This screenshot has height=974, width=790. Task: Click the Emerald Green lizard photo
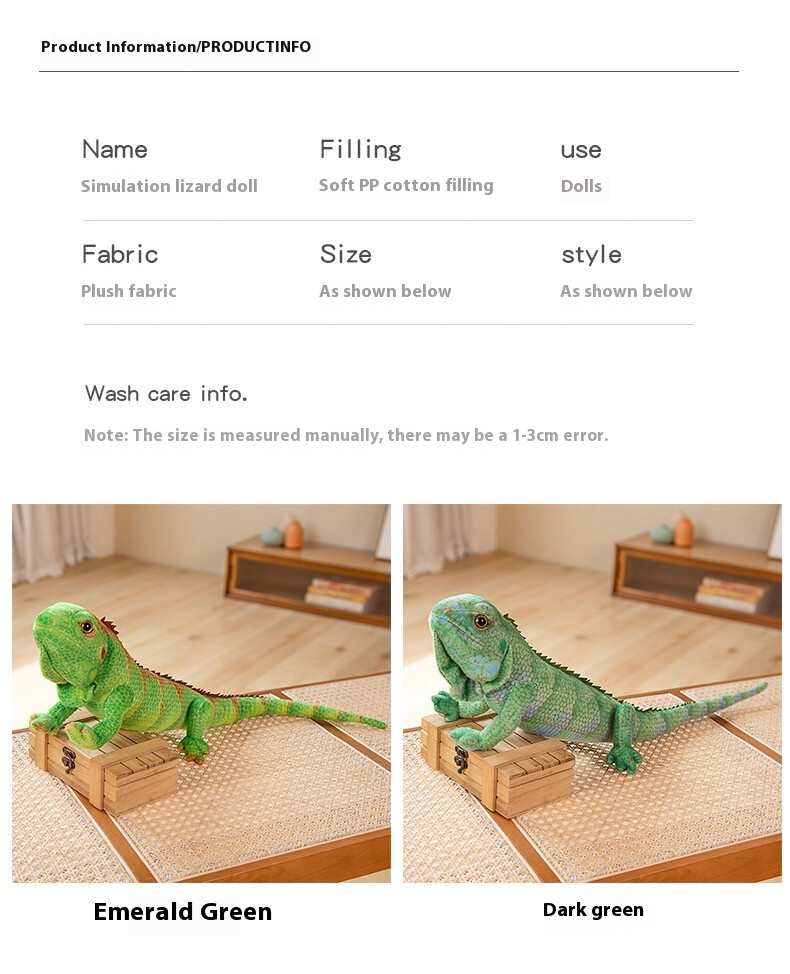(x=201, y=693)
